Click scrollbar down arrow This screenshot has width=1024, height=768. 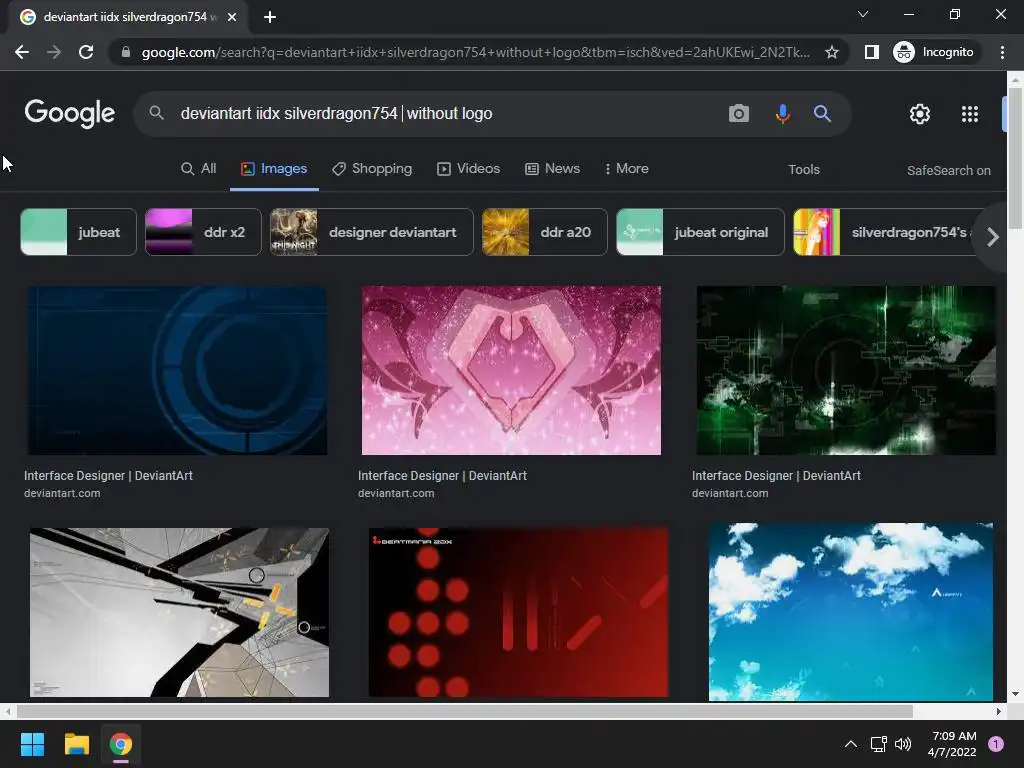click(x=1015, y=694)
